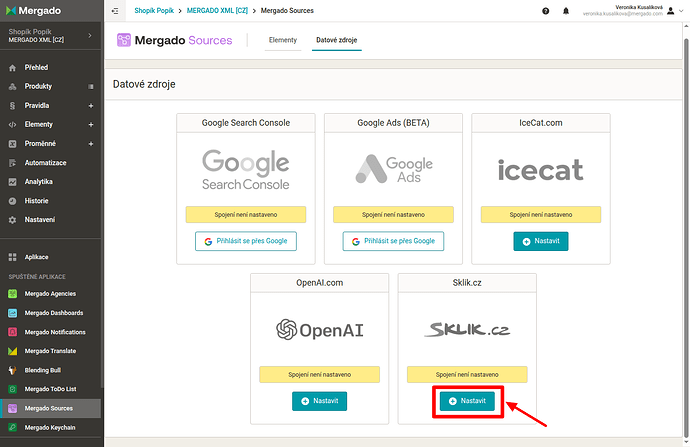
Task: Toggle the Produkty list indicator
Action: point(91,87)
